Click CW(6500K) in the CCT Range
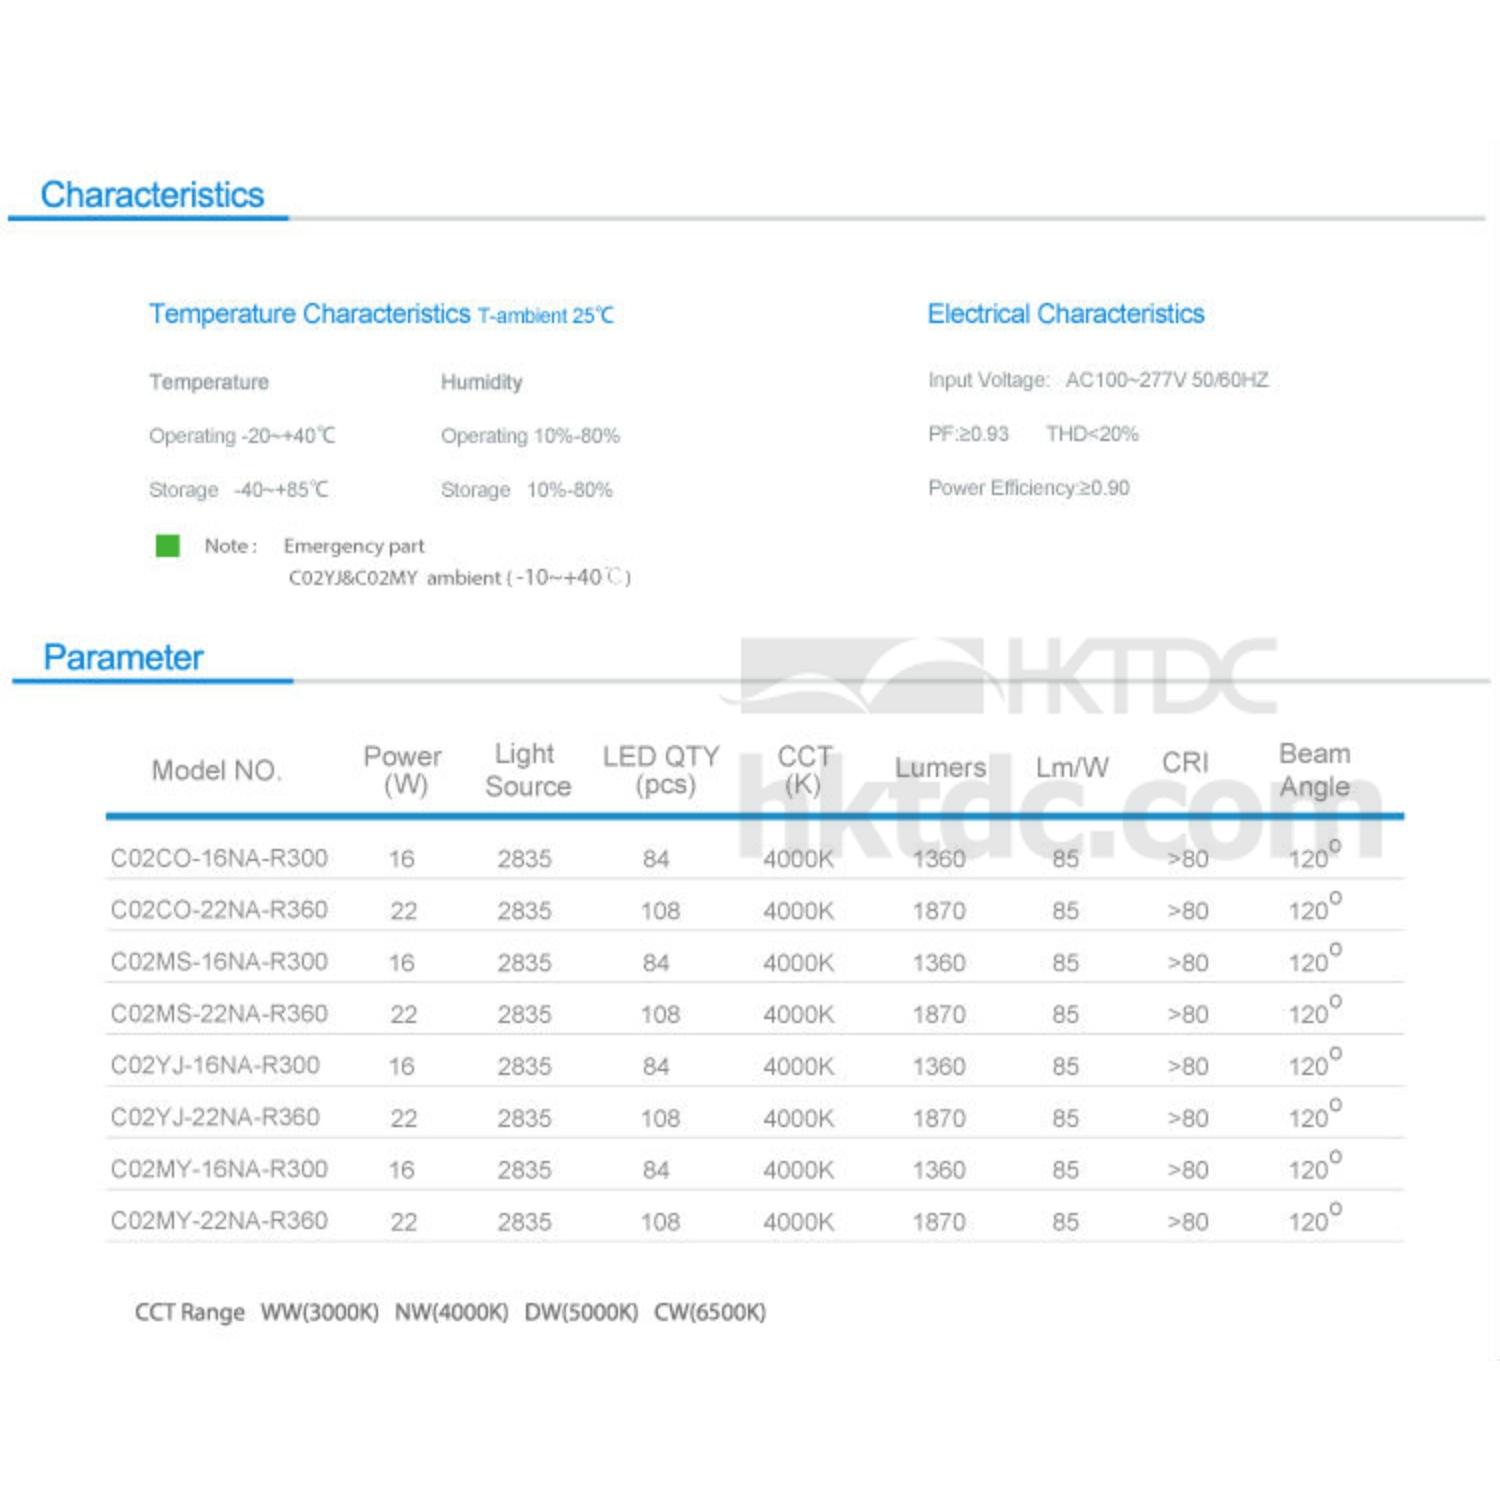This screenshot has height=1500, width=1500. click(x=709, y=1312)
